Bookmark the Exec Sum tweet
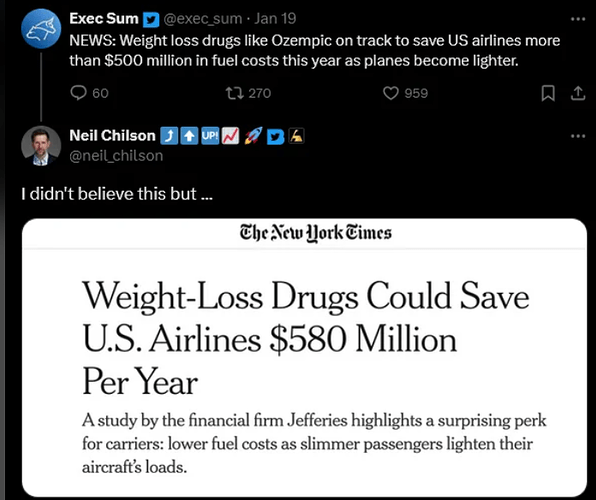Viewport: 596px width, 500px height. (x=548, y=93)
